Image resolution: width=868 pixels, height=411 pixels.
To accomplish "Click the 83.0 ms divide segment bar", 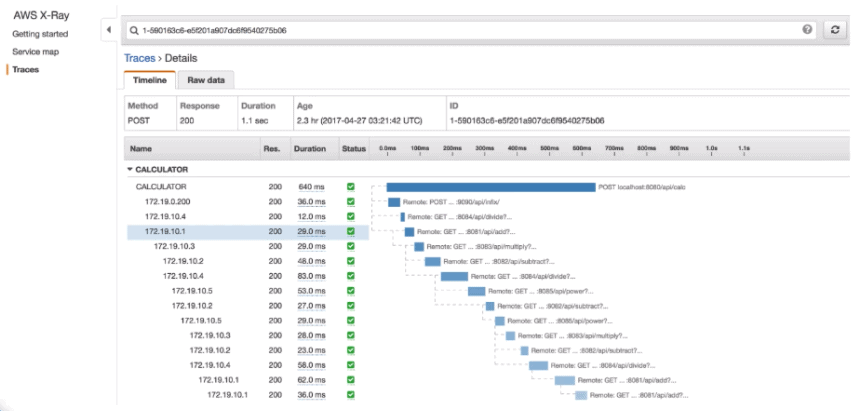I will [454, 276].
